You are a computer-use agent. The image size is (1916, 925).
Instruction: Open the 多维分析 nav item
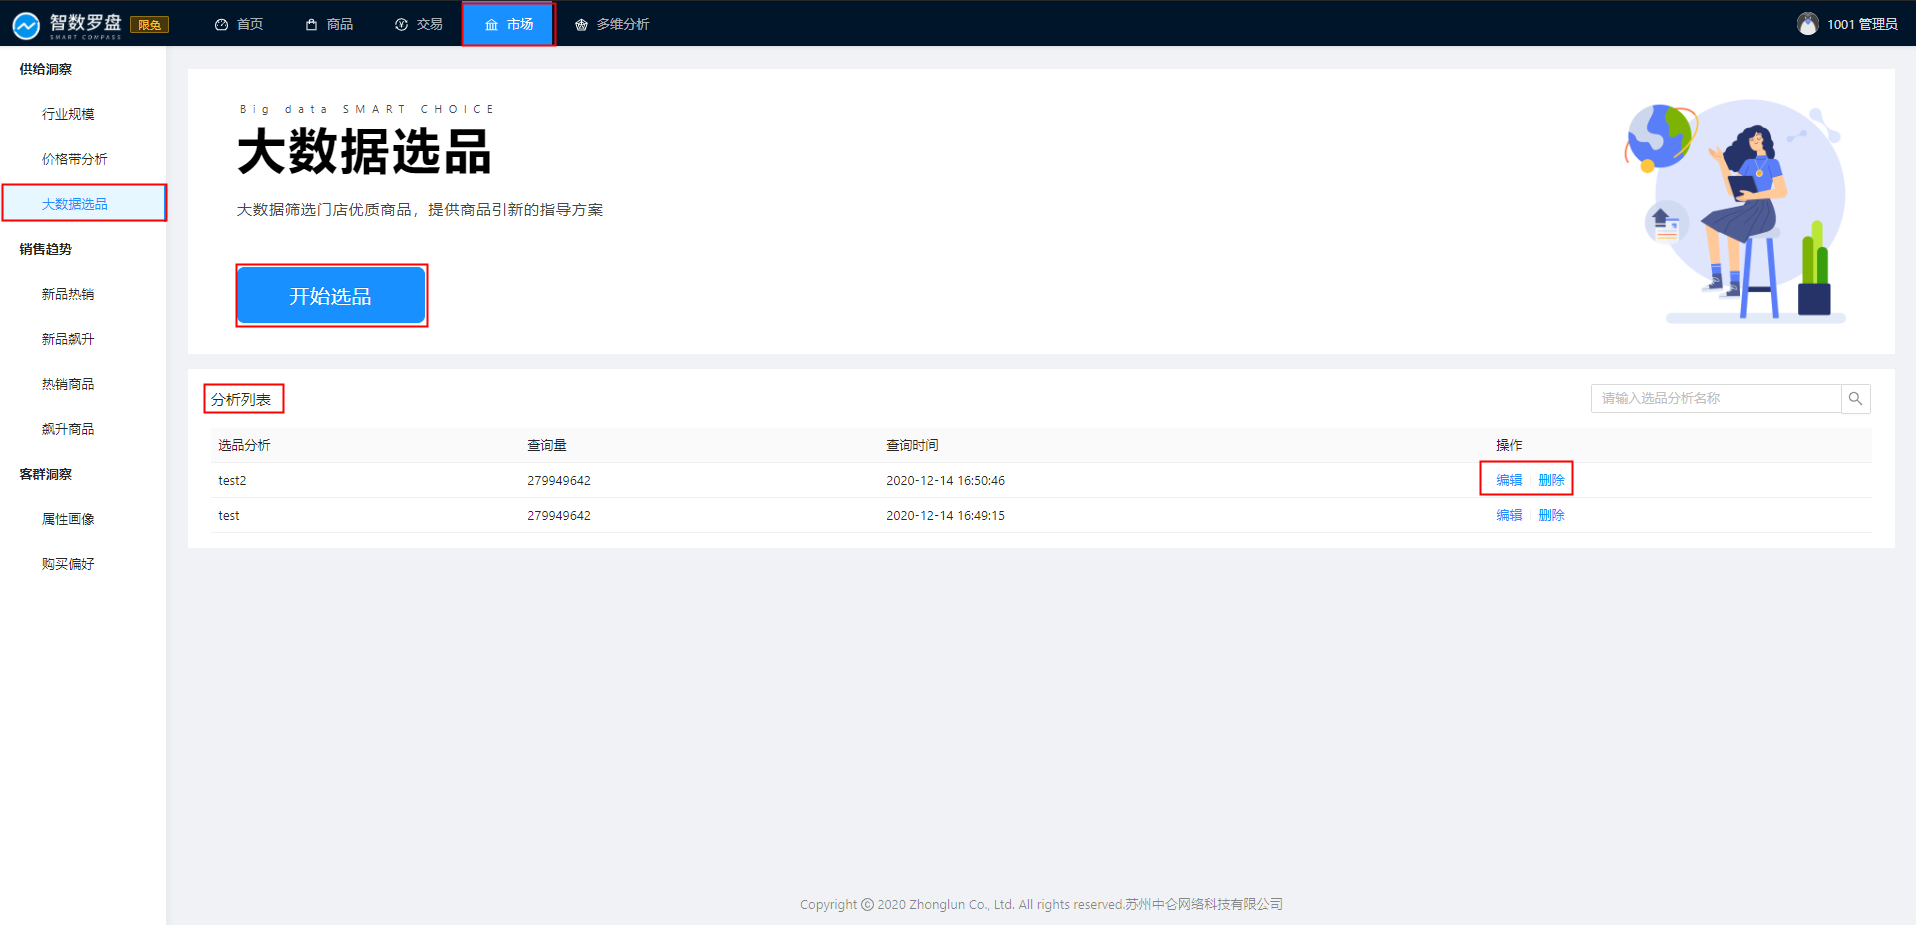[612, 24]
